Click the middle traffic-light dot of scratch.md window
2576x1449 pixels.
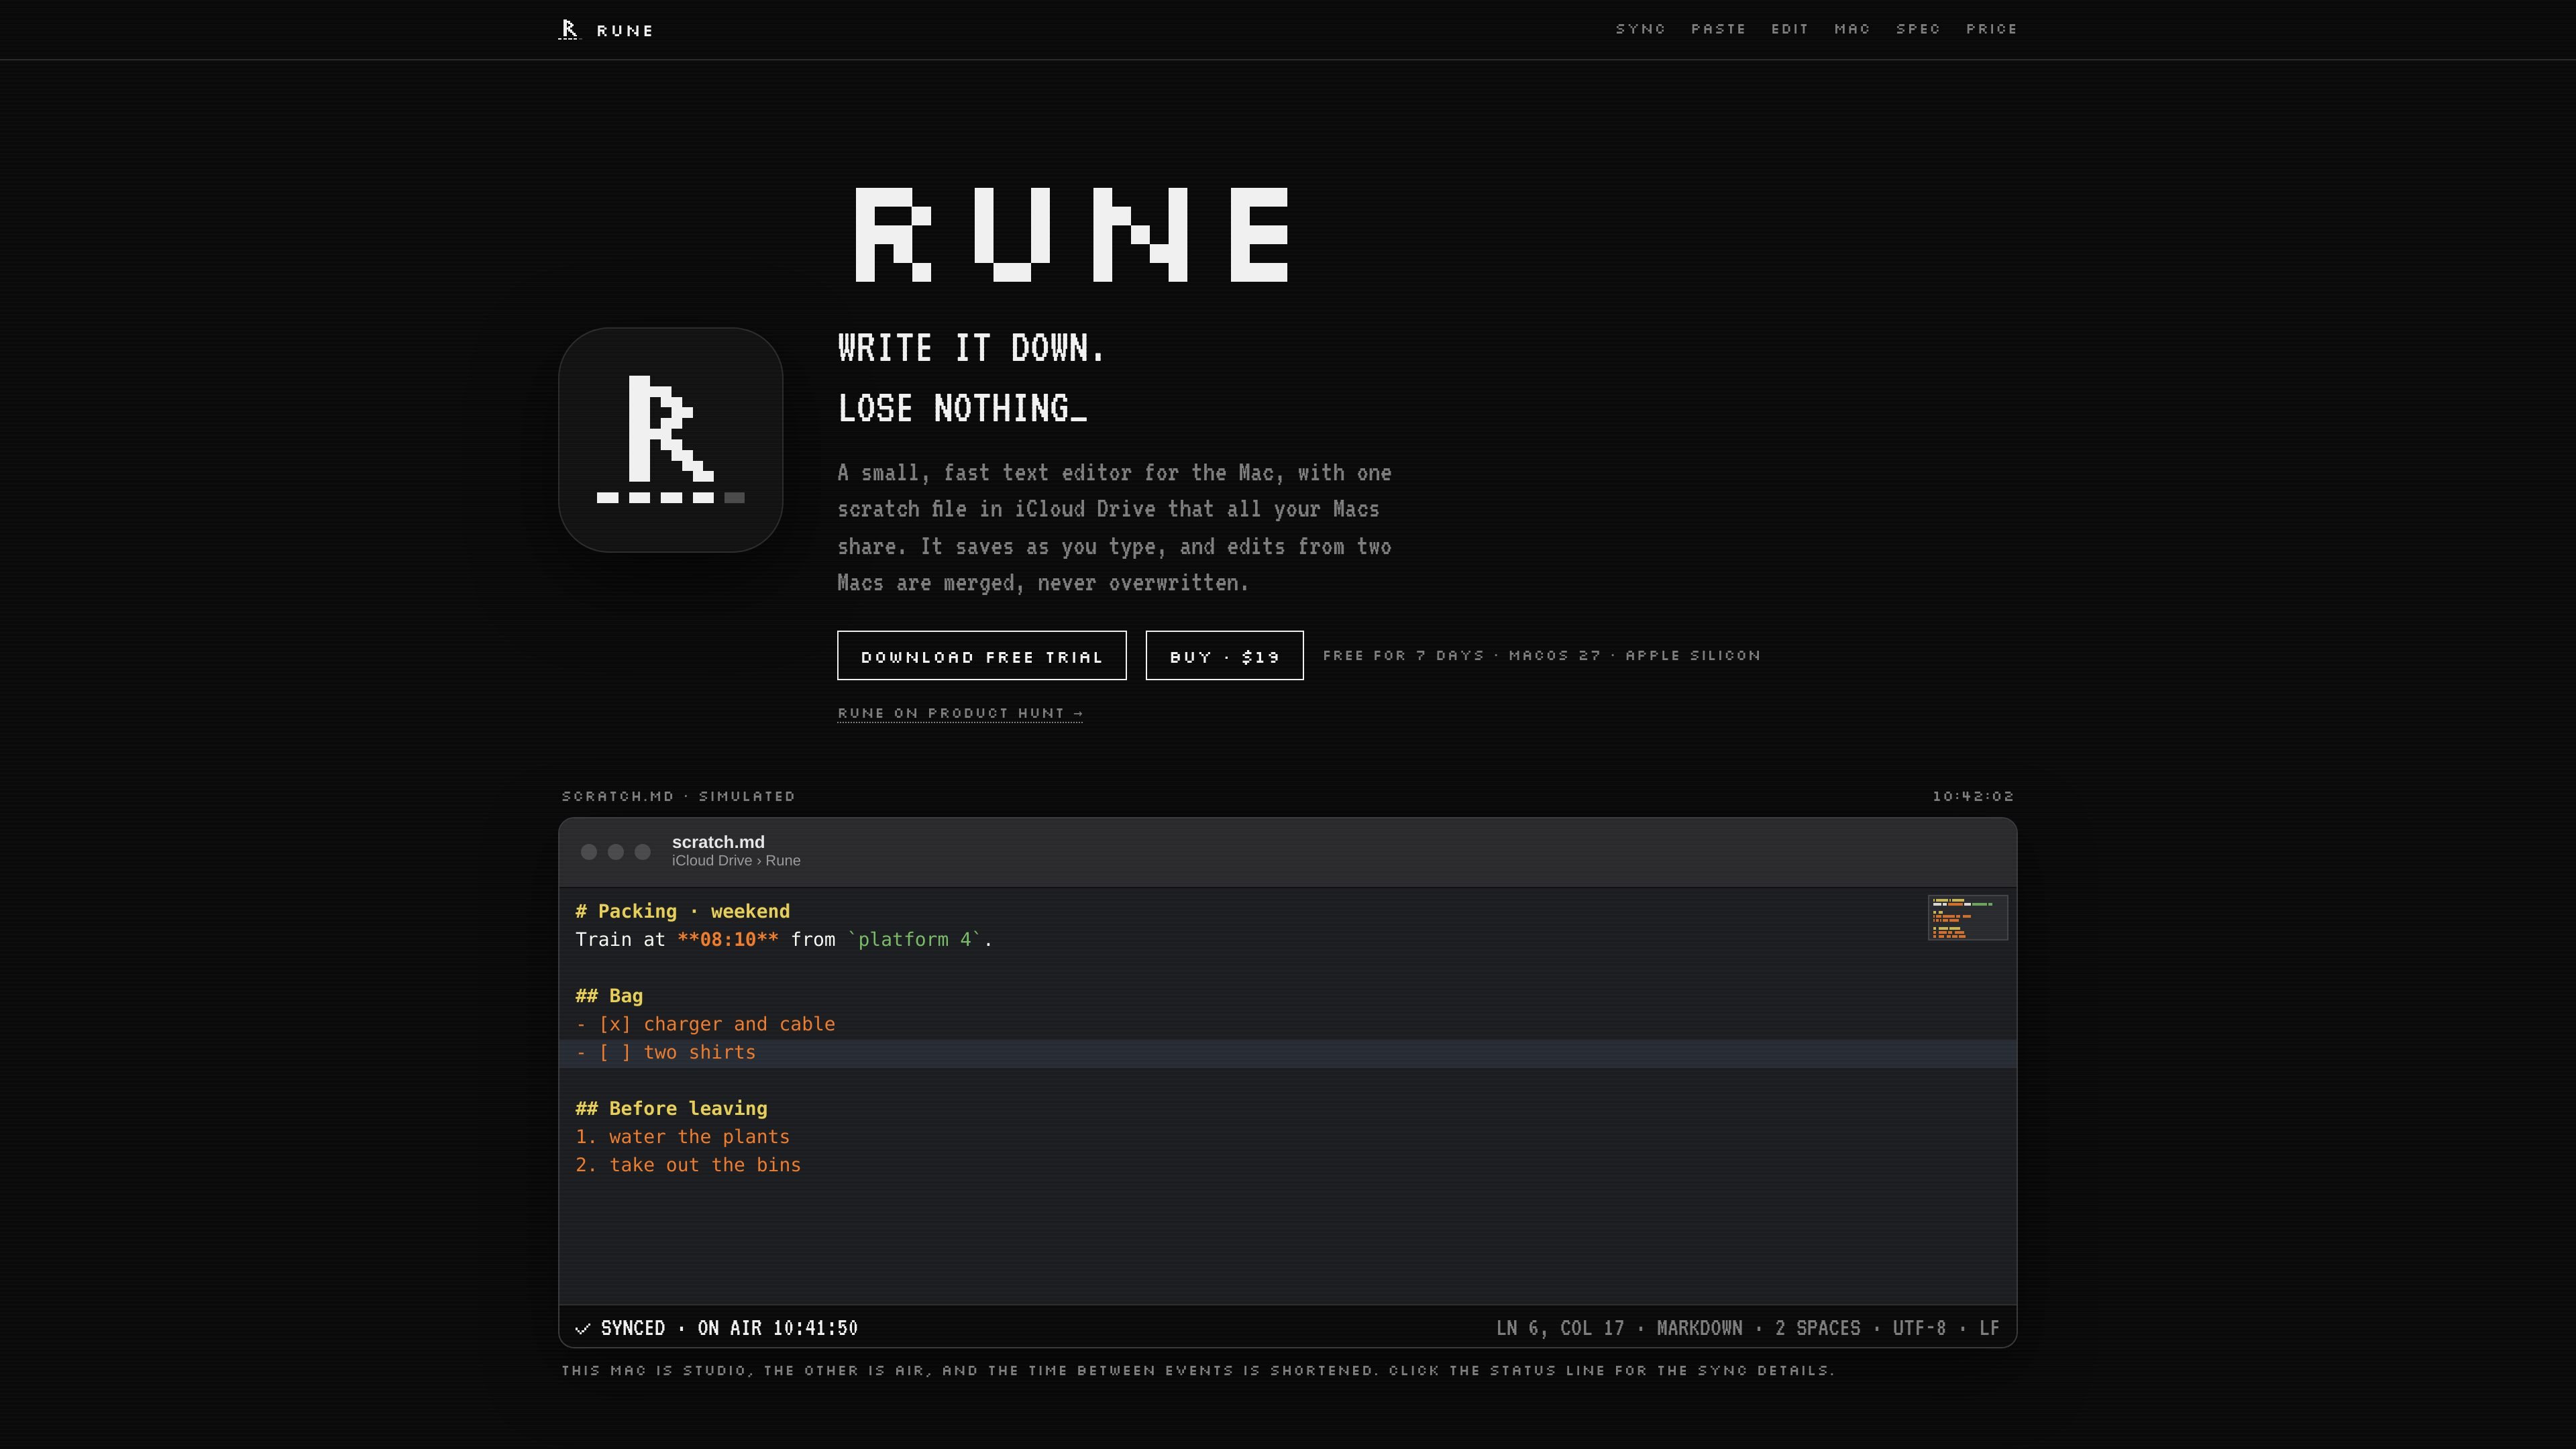616,852
